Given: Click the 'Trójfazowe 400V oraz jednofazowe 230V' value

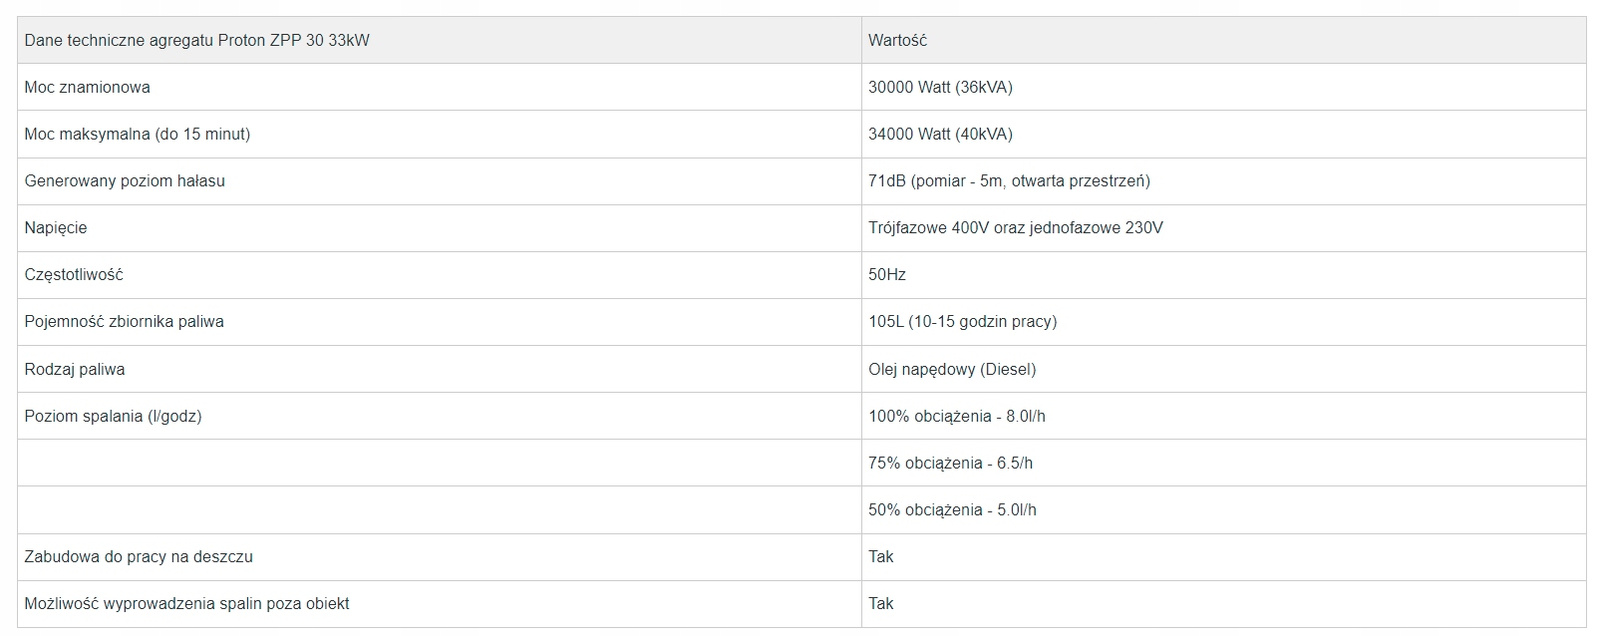Looking at the screenshot, I should (x=1015, y=228).
